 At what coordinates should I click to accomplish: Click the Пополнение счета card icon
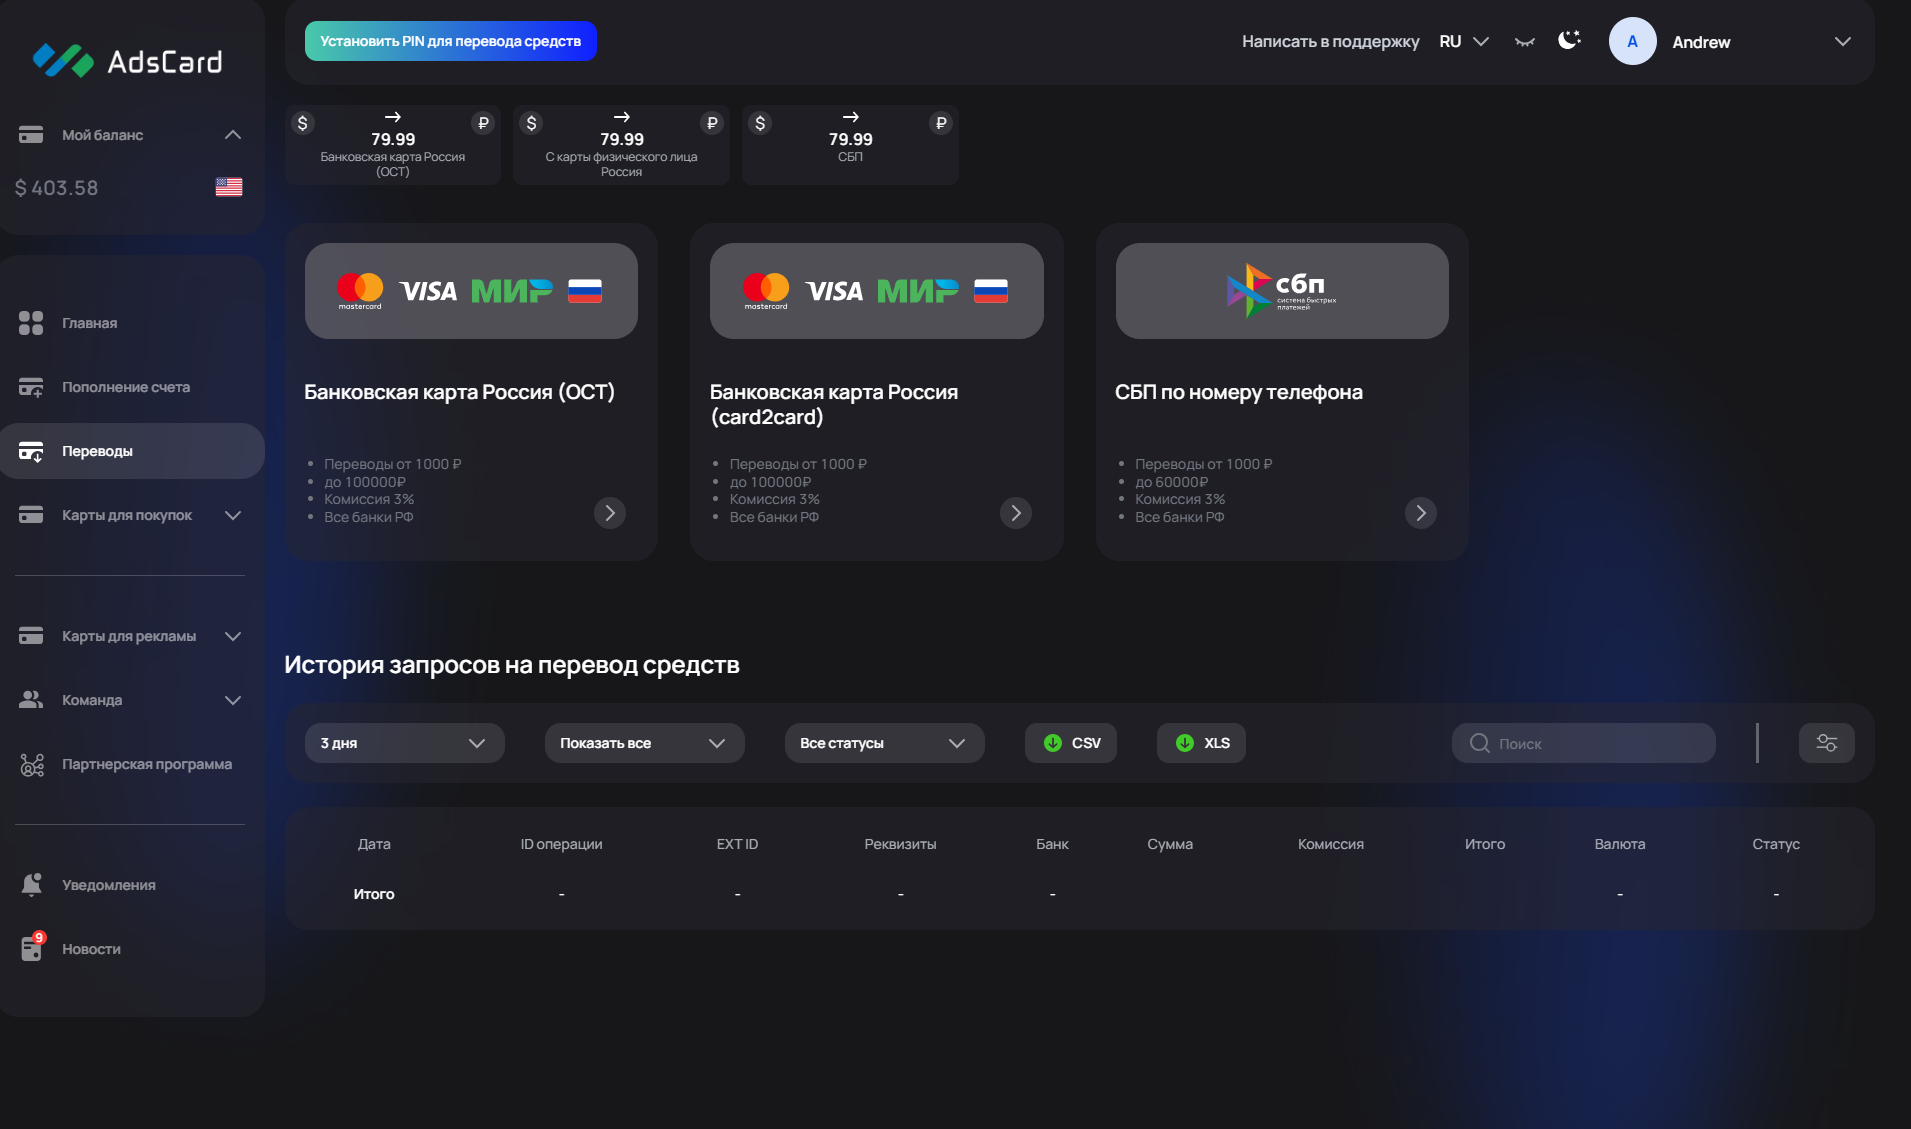31,387
